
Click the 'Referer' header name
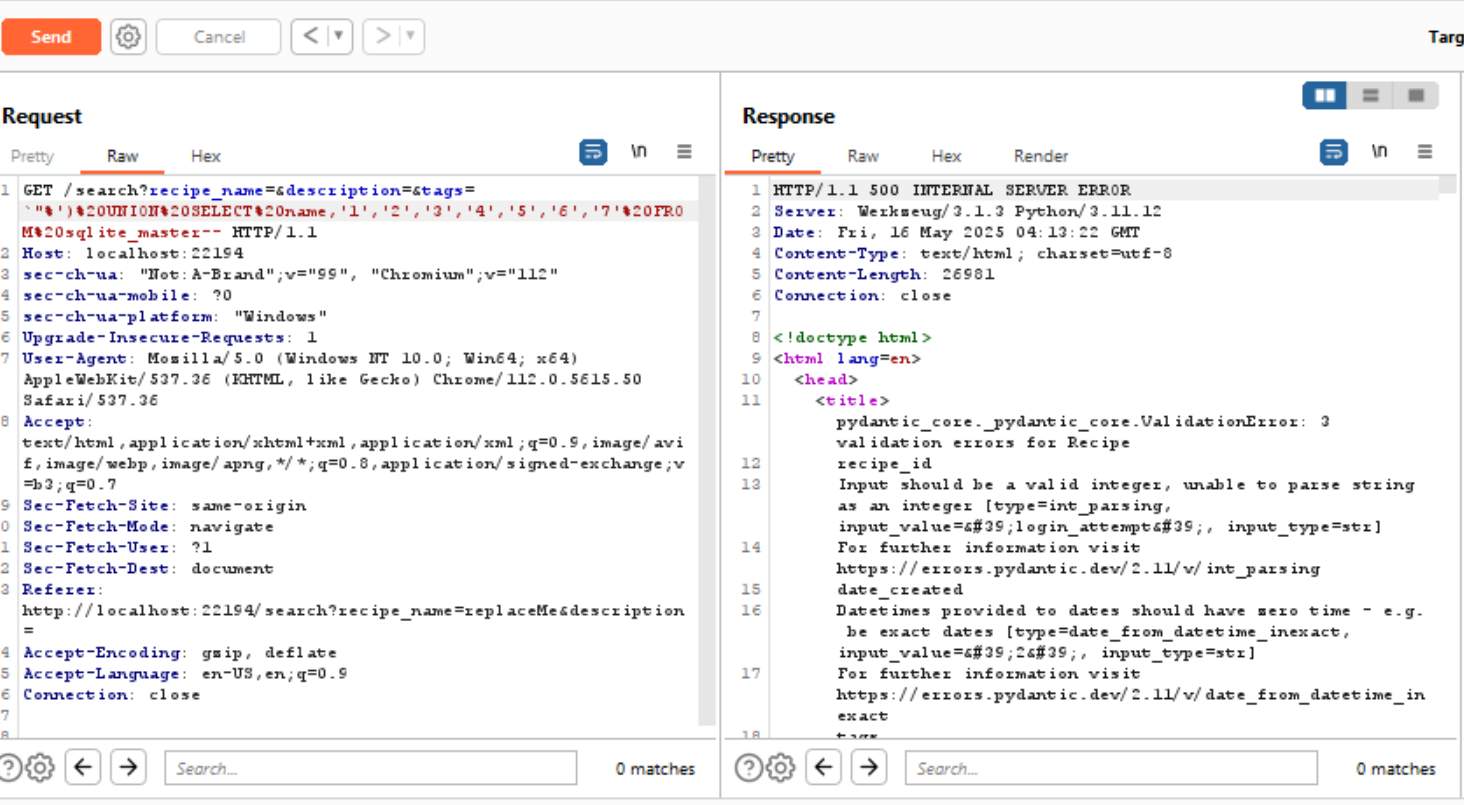[59, 589]
